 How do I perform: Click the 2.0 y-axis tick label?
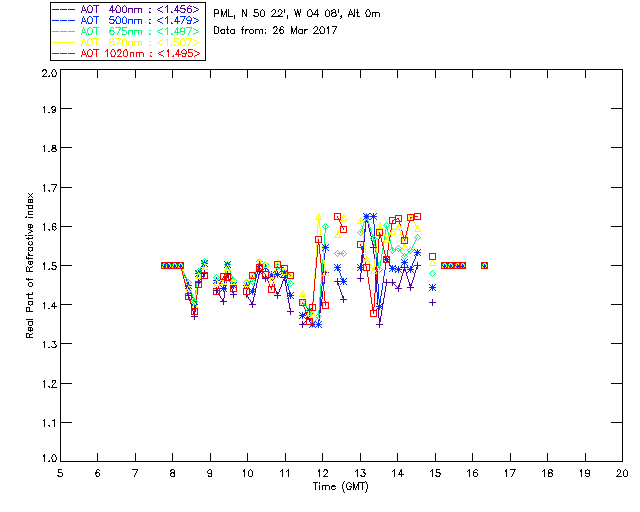click(x=49, y=73)
